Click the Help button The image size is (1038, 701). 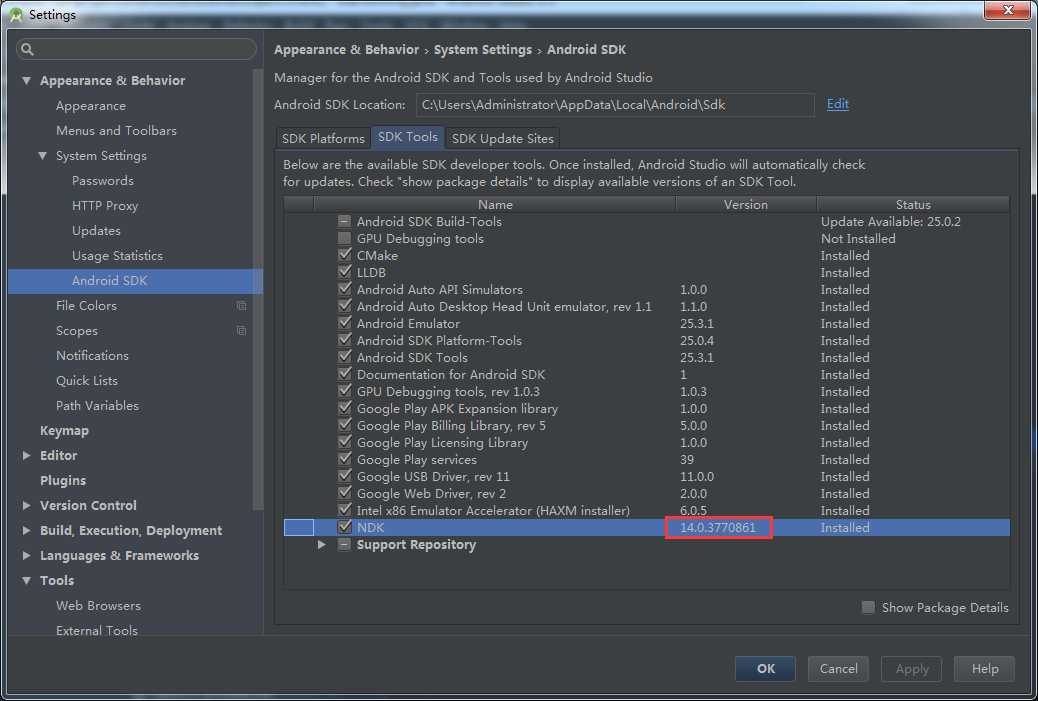tap(984, 669)
